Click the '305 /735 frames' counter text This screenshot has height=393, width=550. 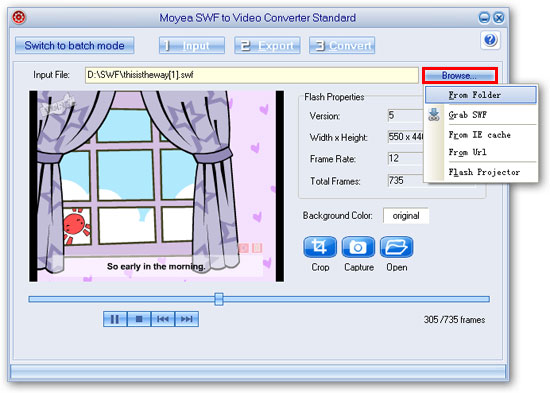pos(454,320)
